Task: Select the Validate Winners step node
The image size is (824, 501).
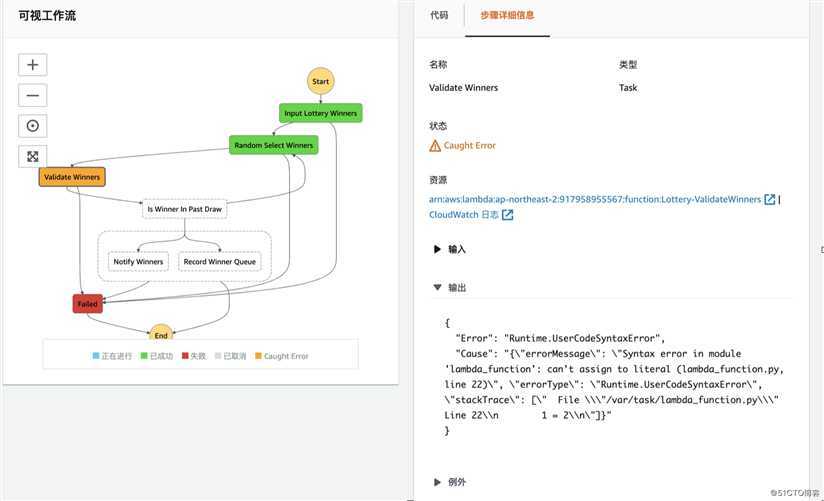Action: point(72,177)
